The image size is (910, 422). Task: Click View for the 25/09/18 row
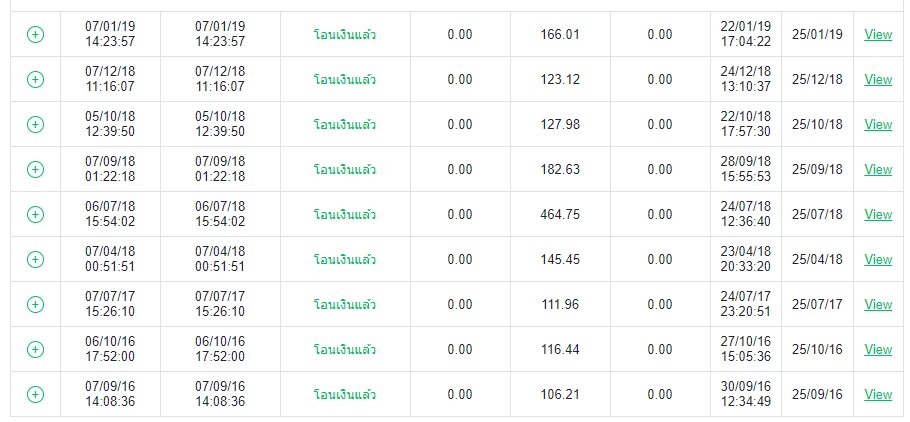tap(878, 169)
